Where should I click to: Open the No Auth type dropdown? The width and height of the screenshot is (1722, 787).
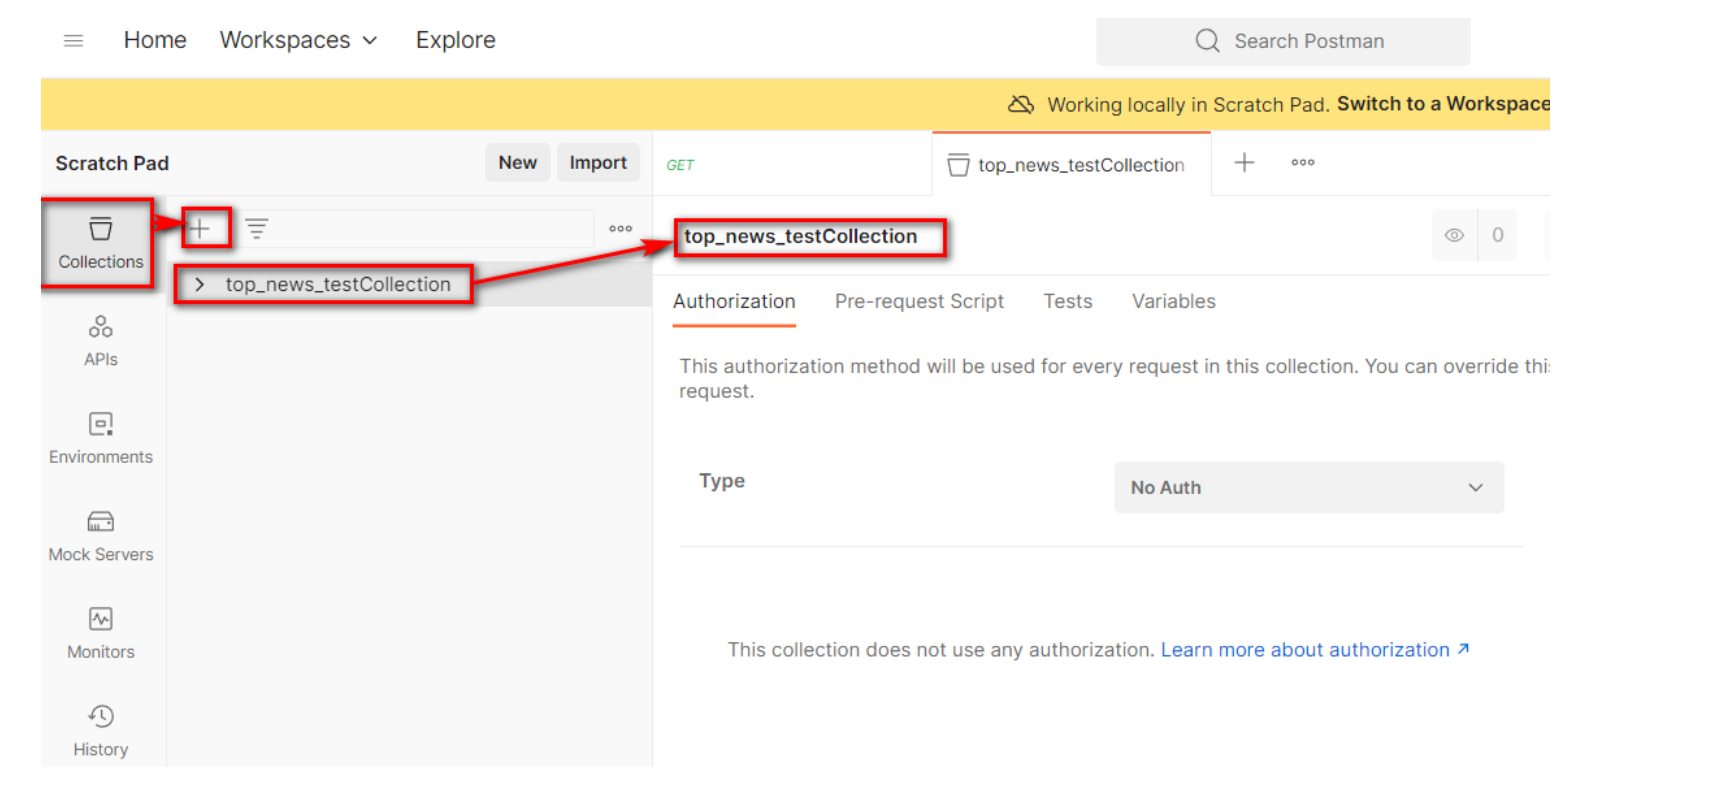pos(1309,487)
